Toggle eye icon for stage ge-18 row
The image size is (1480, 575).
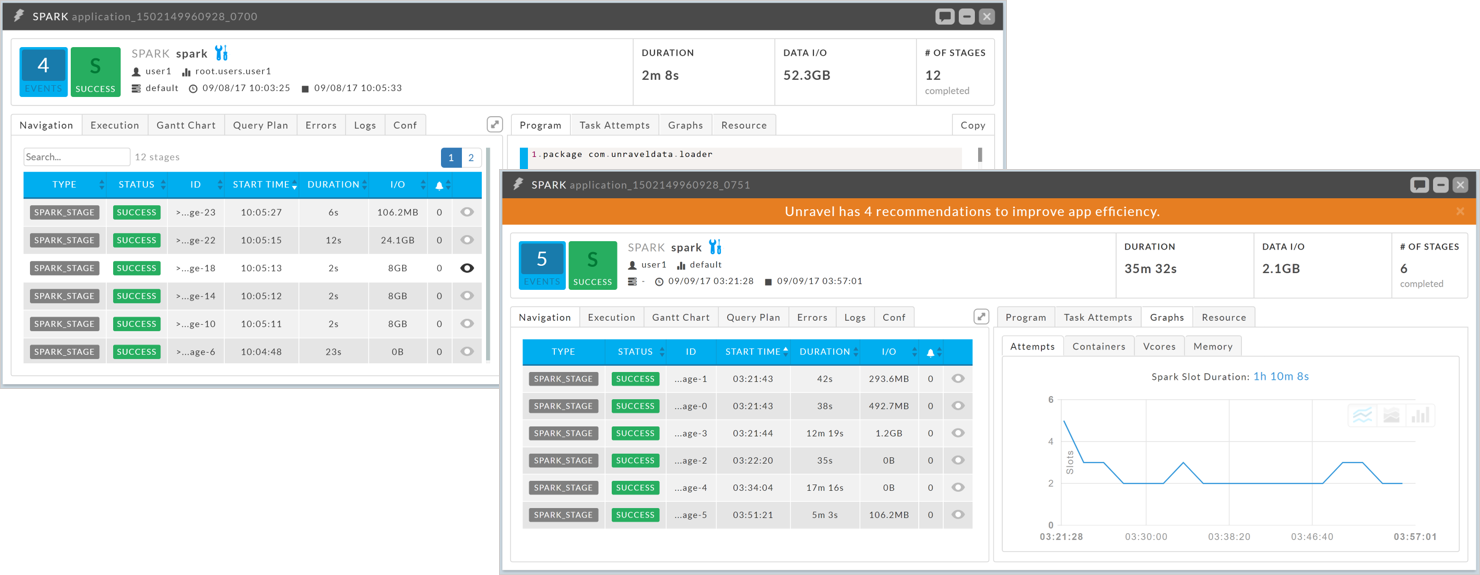click(x=467, y=268)
